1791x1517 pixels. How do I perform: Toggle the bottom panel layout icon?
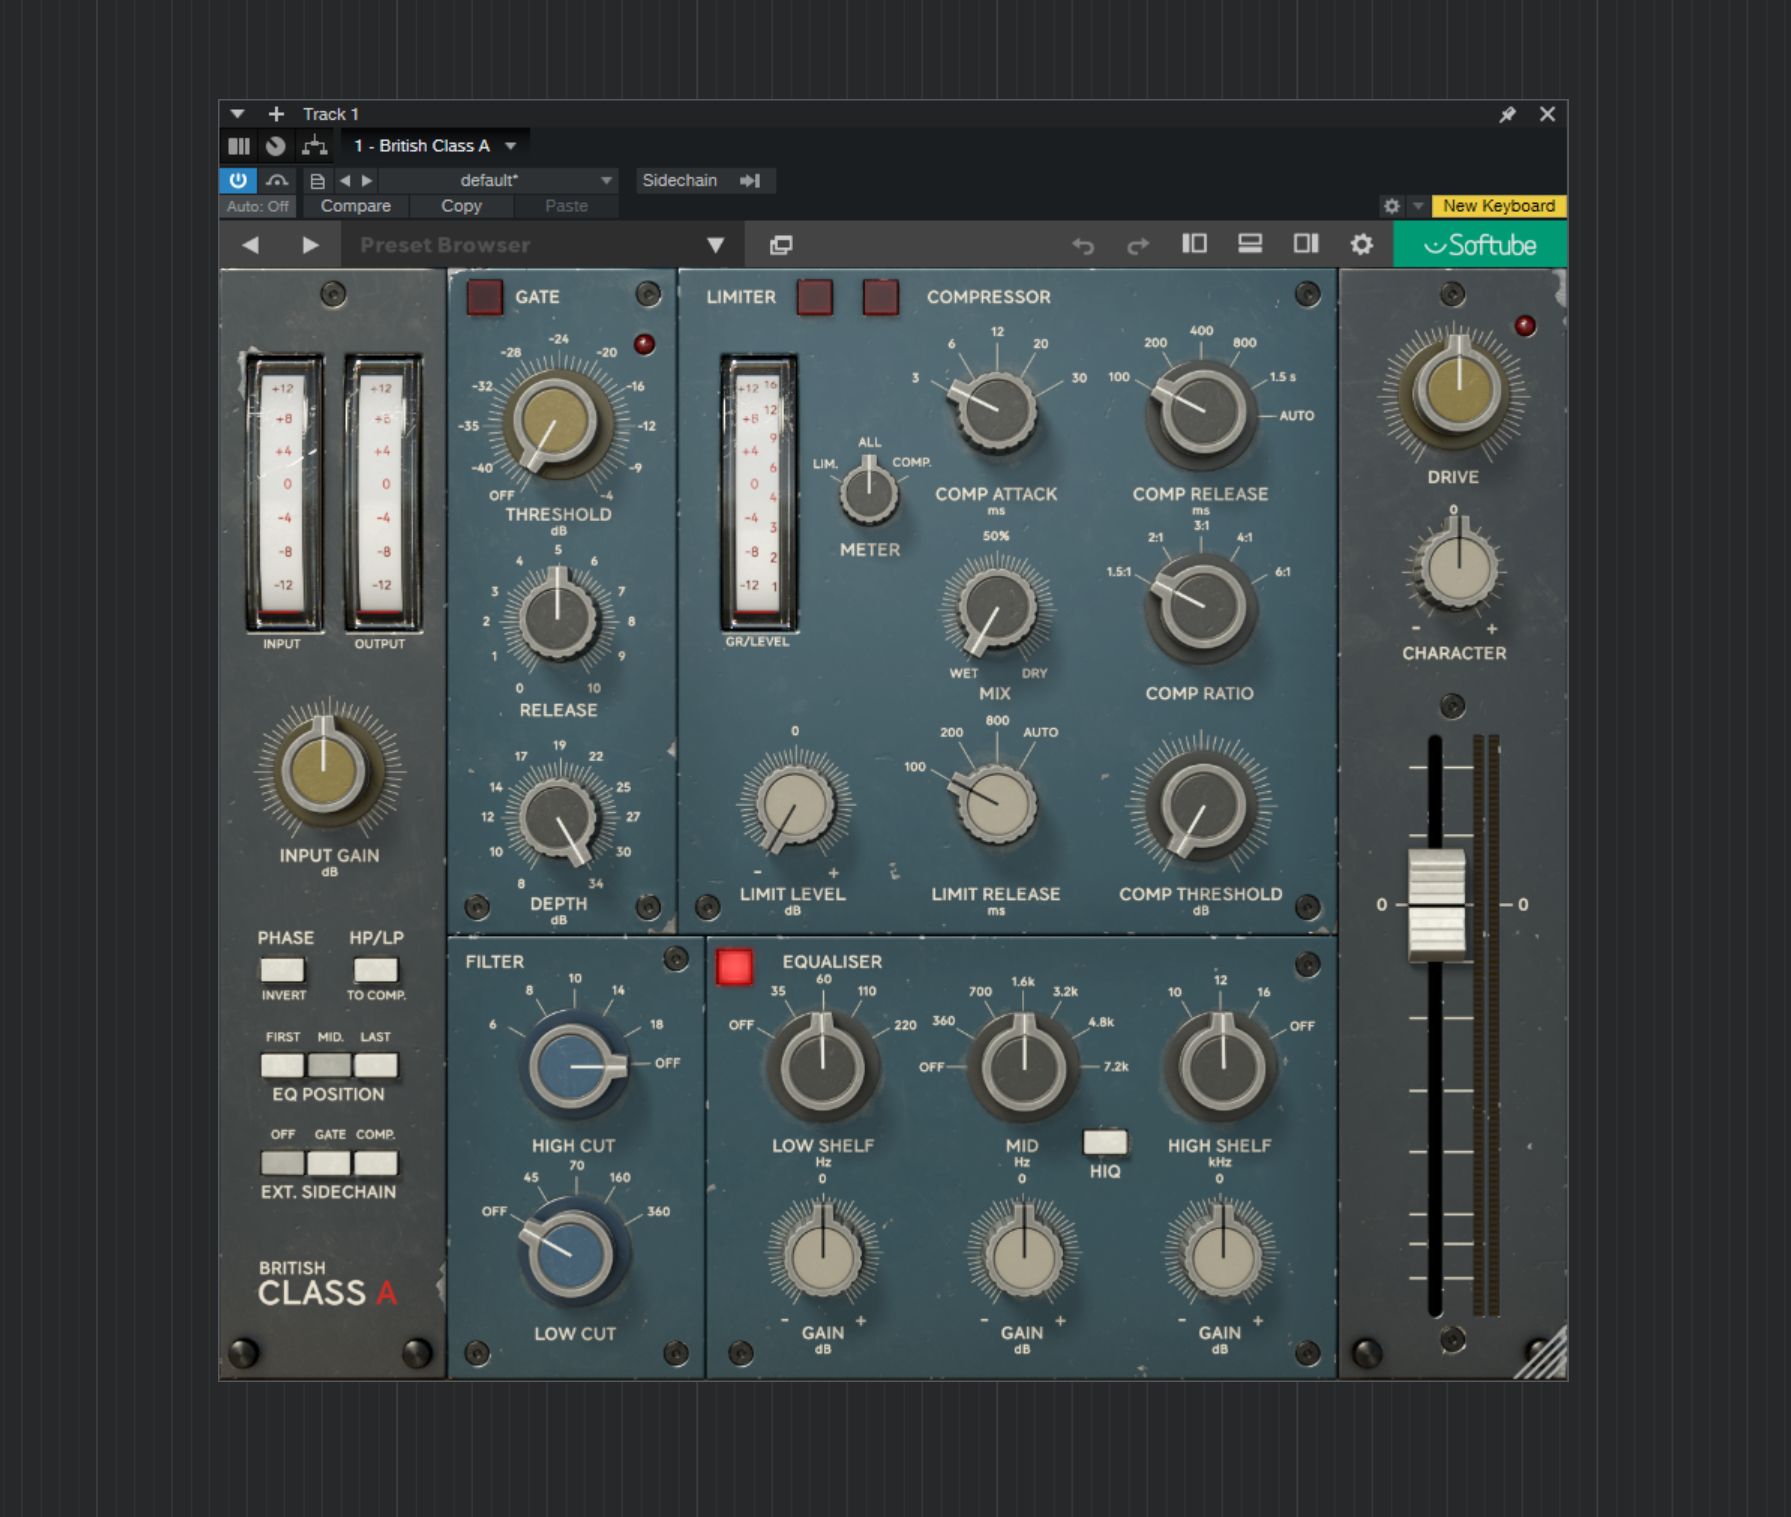tap(1250, 244)
